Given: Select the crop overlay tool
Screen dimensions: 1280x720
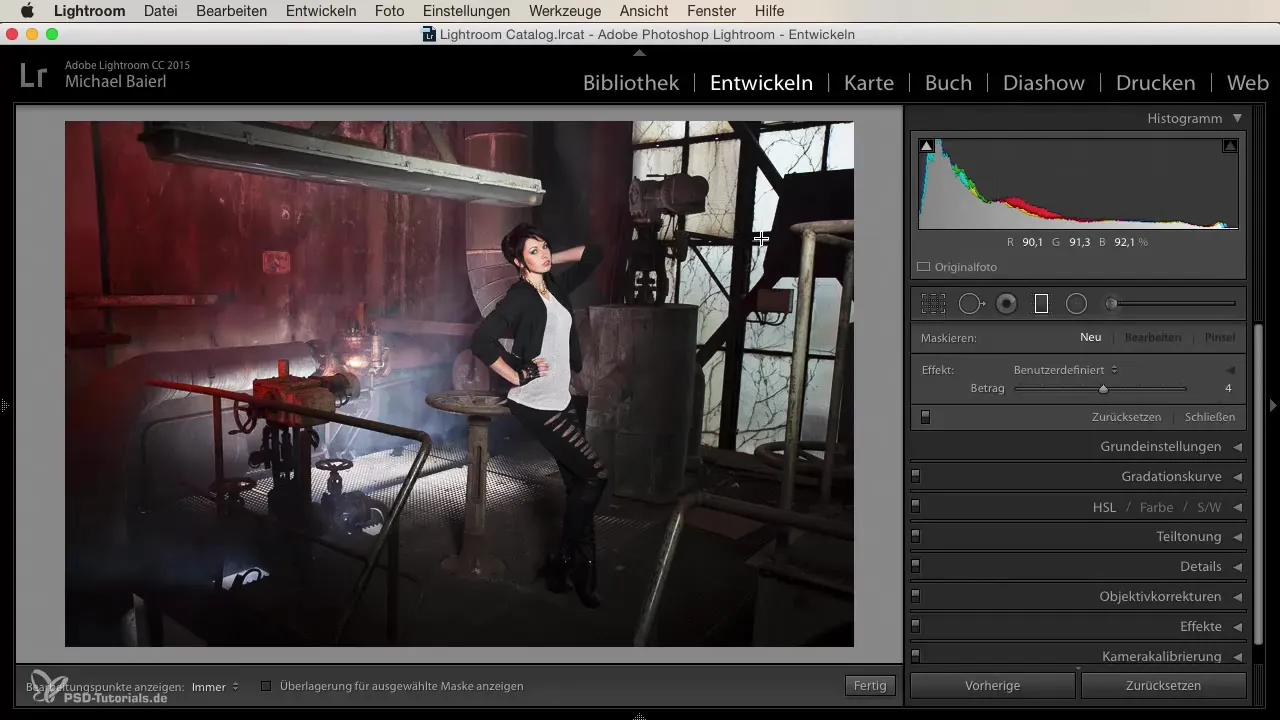Looking at the screenshot, I should coord(933,304).
